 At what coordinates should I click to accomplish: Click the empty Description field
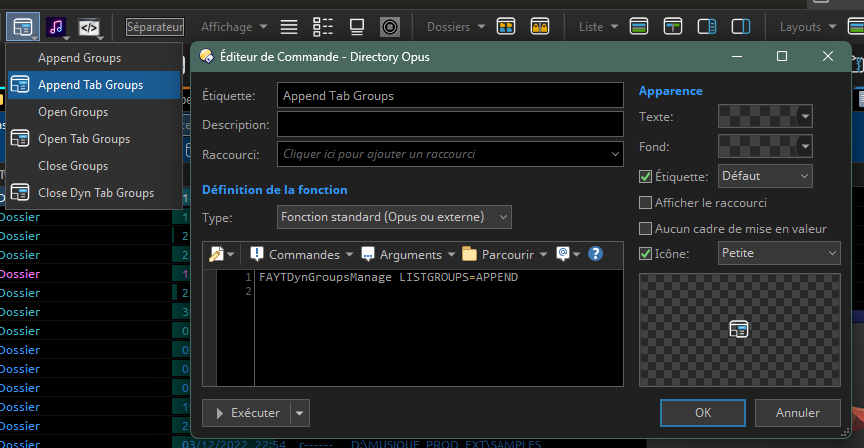[450, 125]
